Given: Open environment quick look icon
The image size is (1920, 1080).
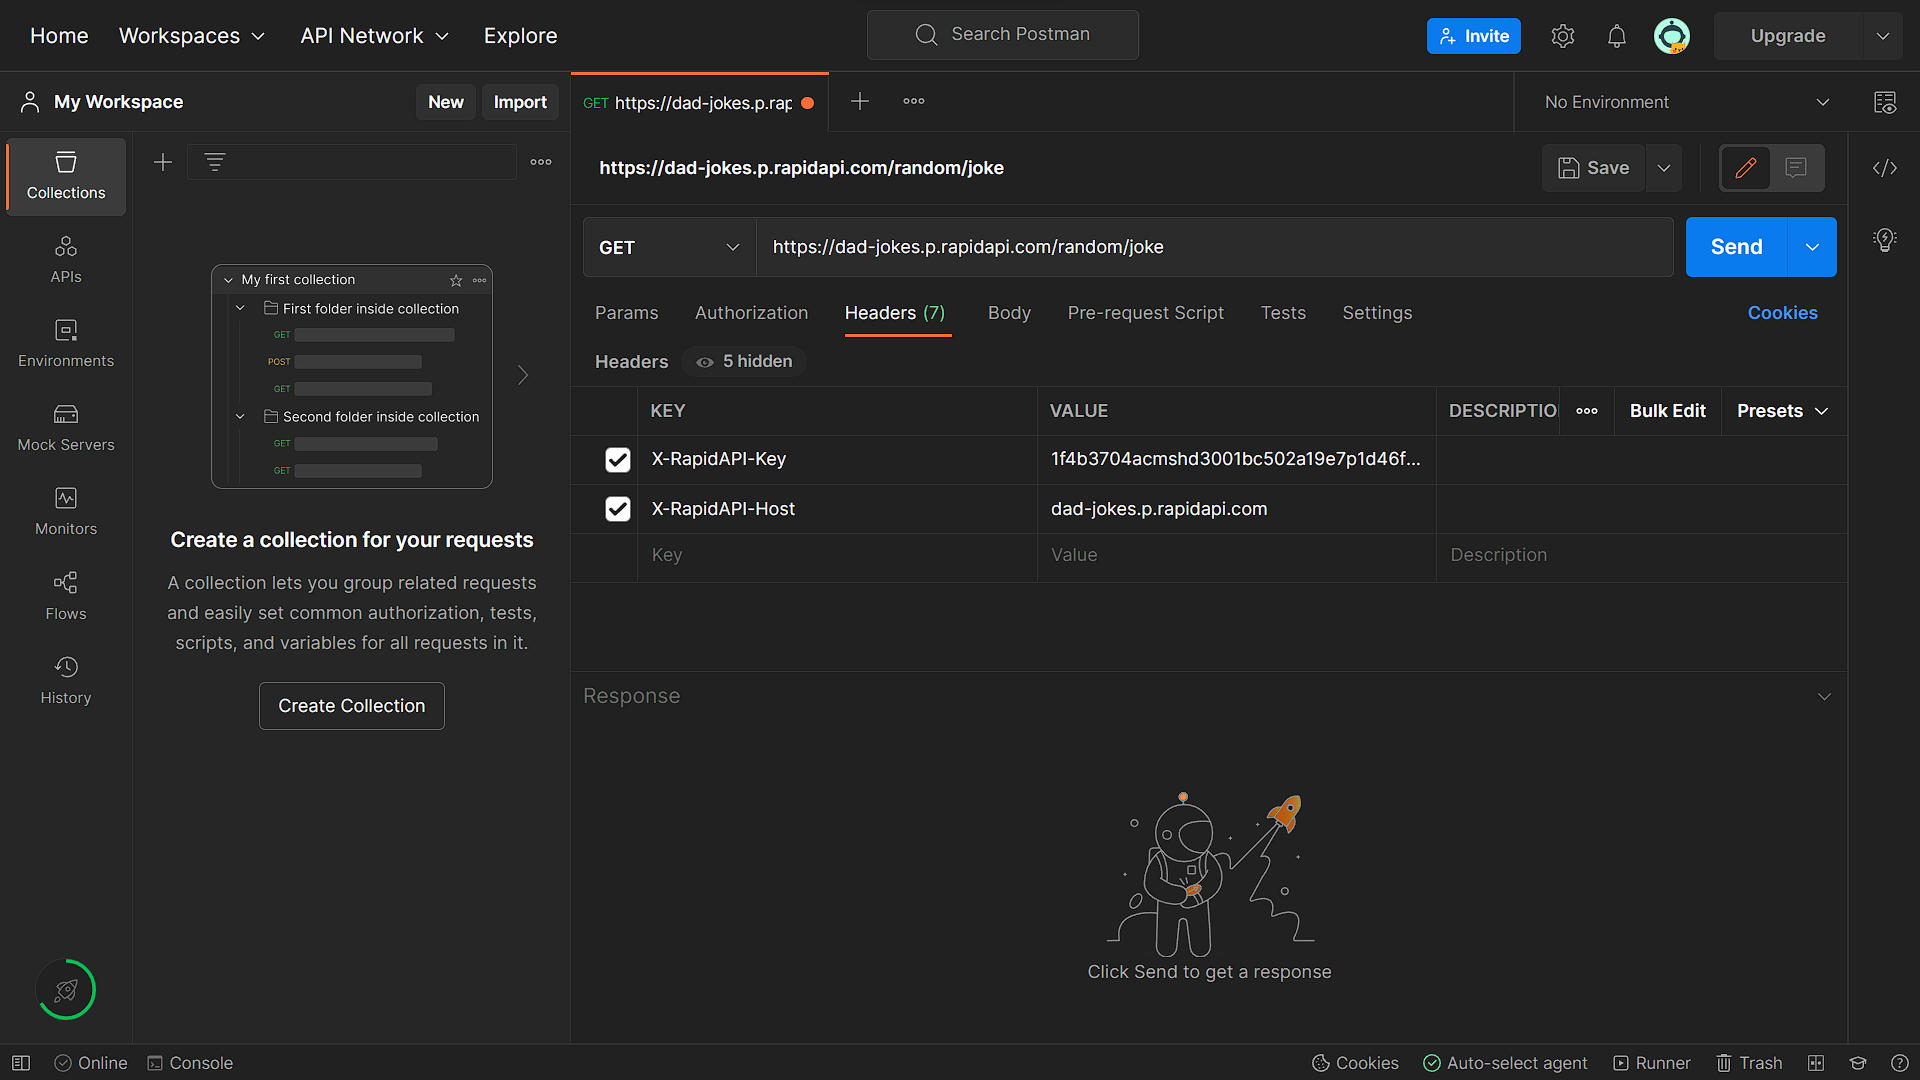Looking at the screenshot, I should (1884, 102).
